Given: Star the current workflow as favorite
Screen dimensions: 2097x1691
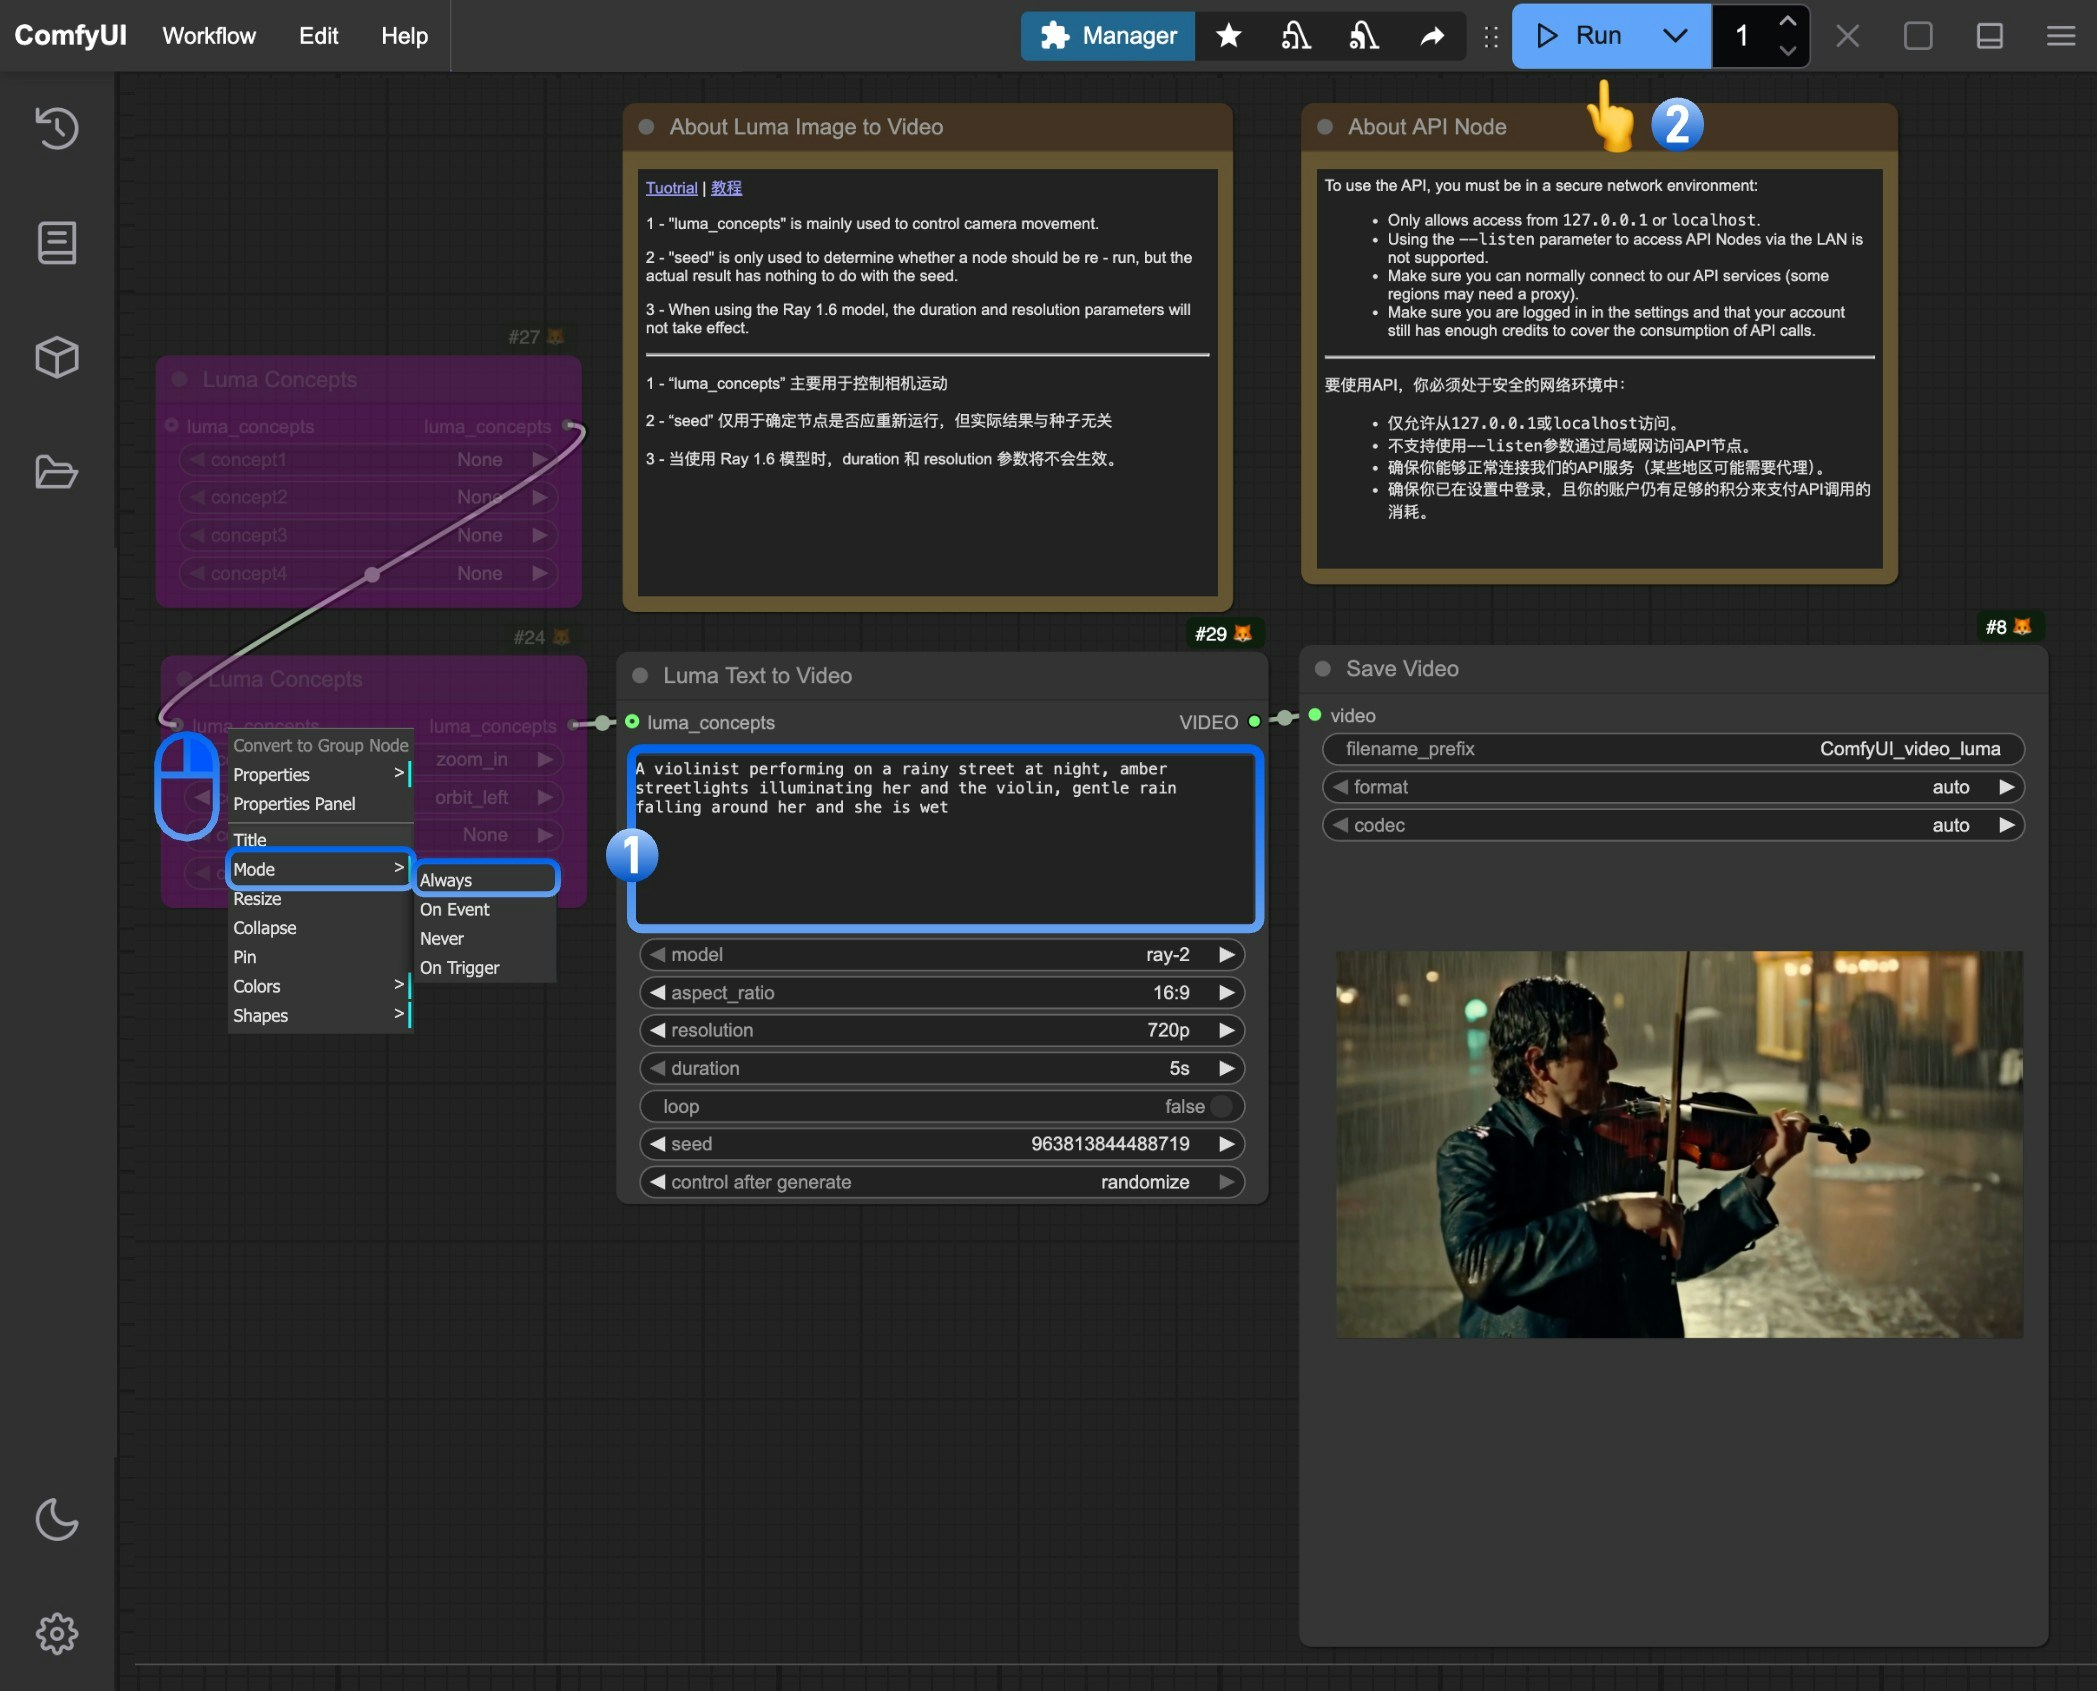Looking at the screenshot, I should pyautogui.click(x=1228, y=36).
